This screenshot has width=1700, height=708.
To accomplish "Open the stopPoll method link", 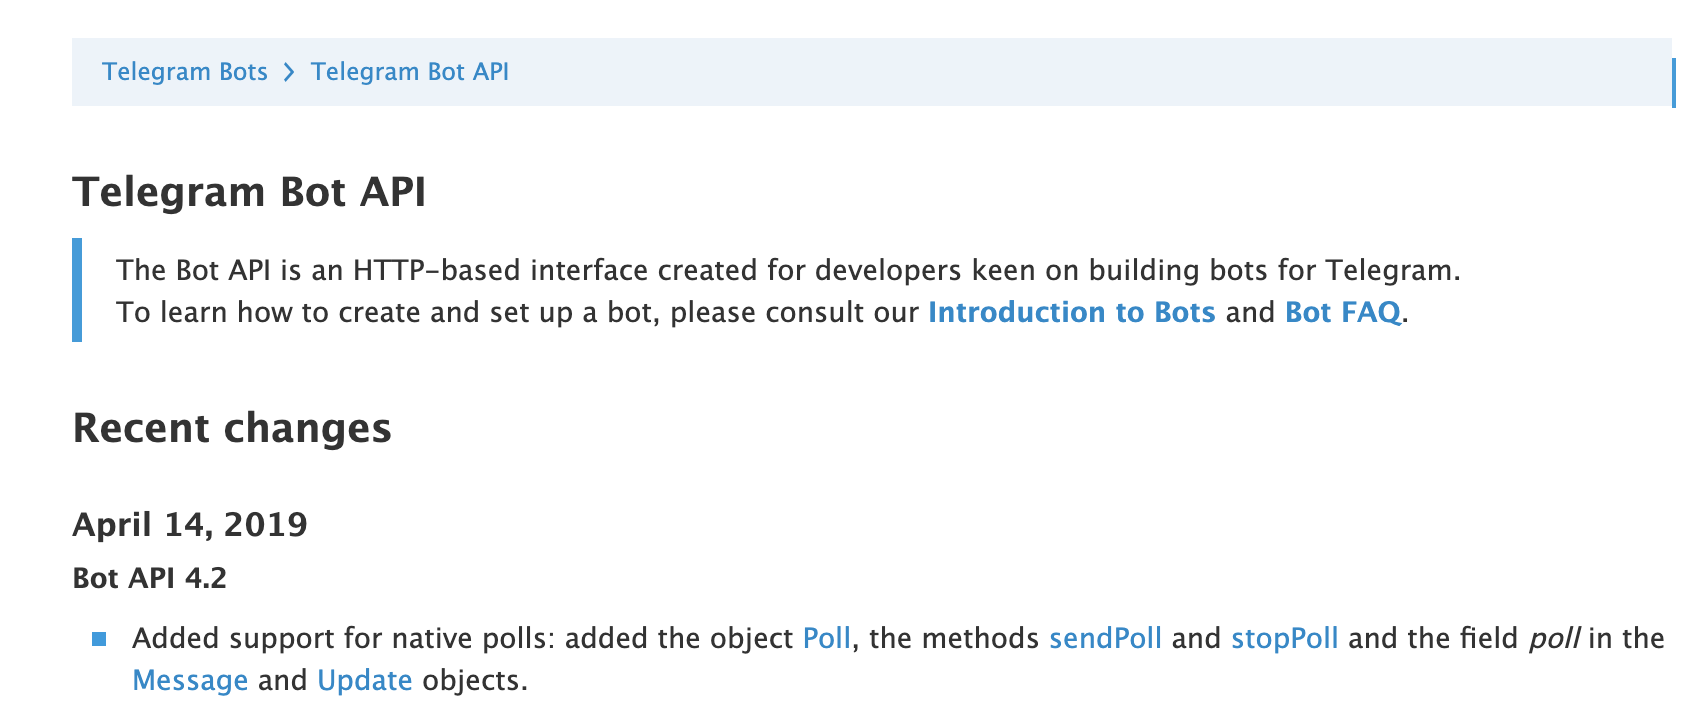I will click(1284, 638).
